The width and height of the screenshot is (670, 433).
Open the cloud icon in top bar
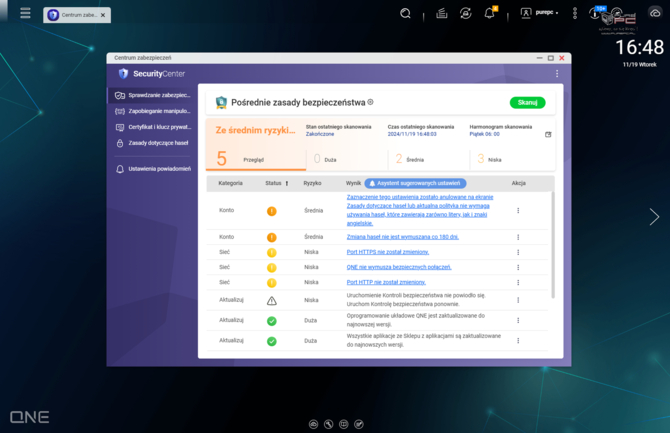655,13
